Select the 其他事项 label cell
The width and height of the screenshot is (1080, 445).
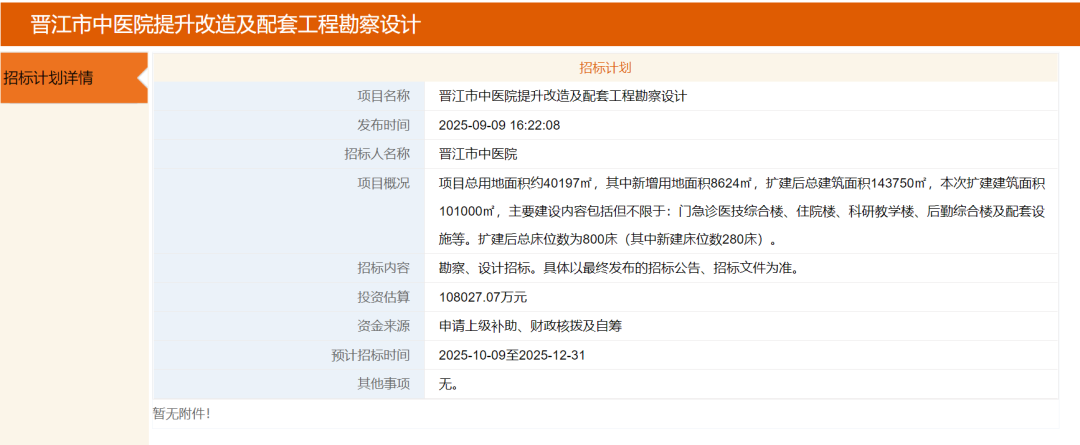[x=289, y=384]
